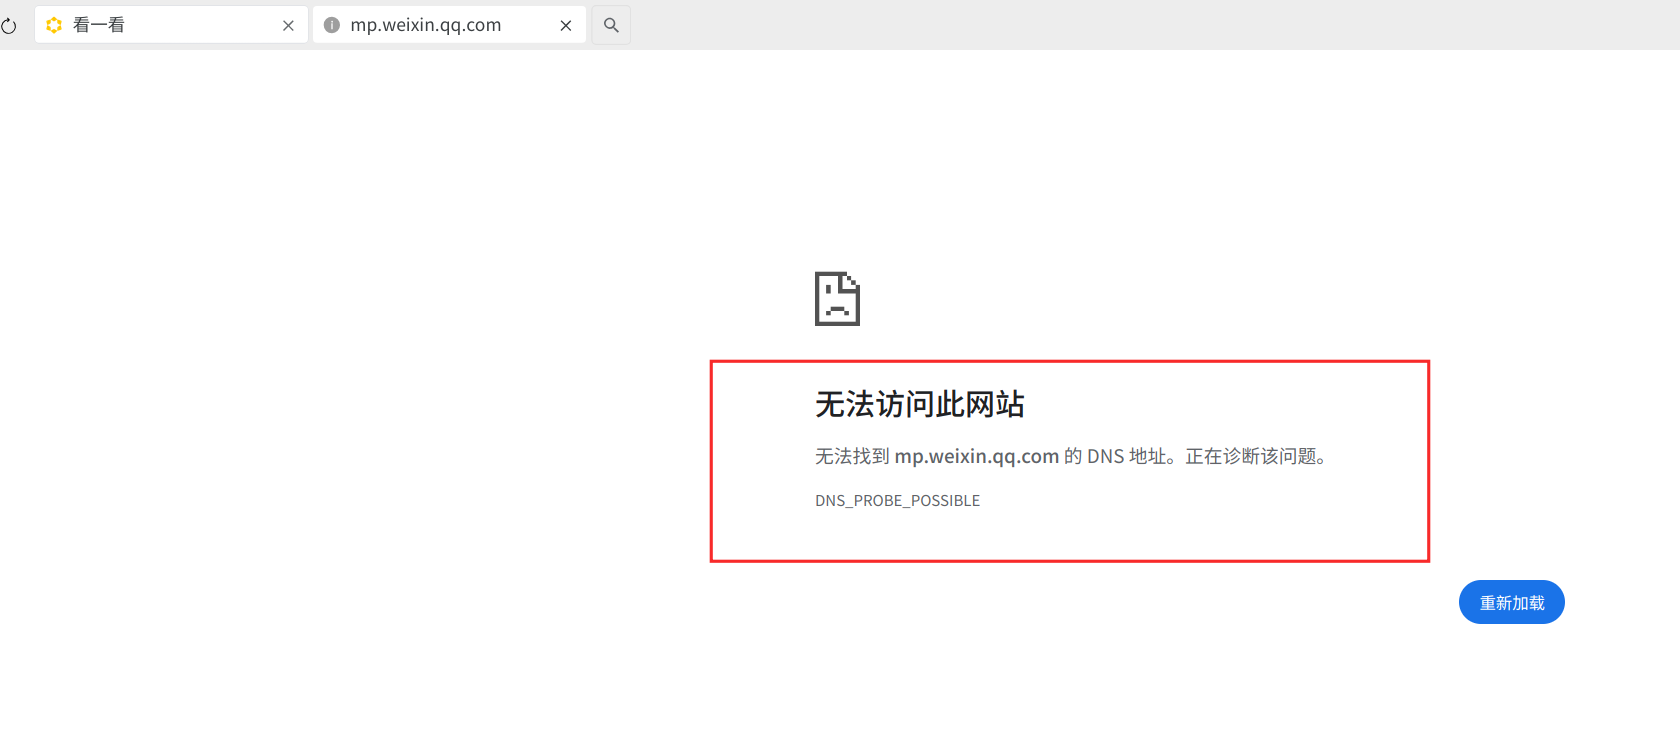Screen dimensions: 1680x745
Task: Click the 正在诊断该问题 text
Action: pyautogui.click(x=1249, y=456)
